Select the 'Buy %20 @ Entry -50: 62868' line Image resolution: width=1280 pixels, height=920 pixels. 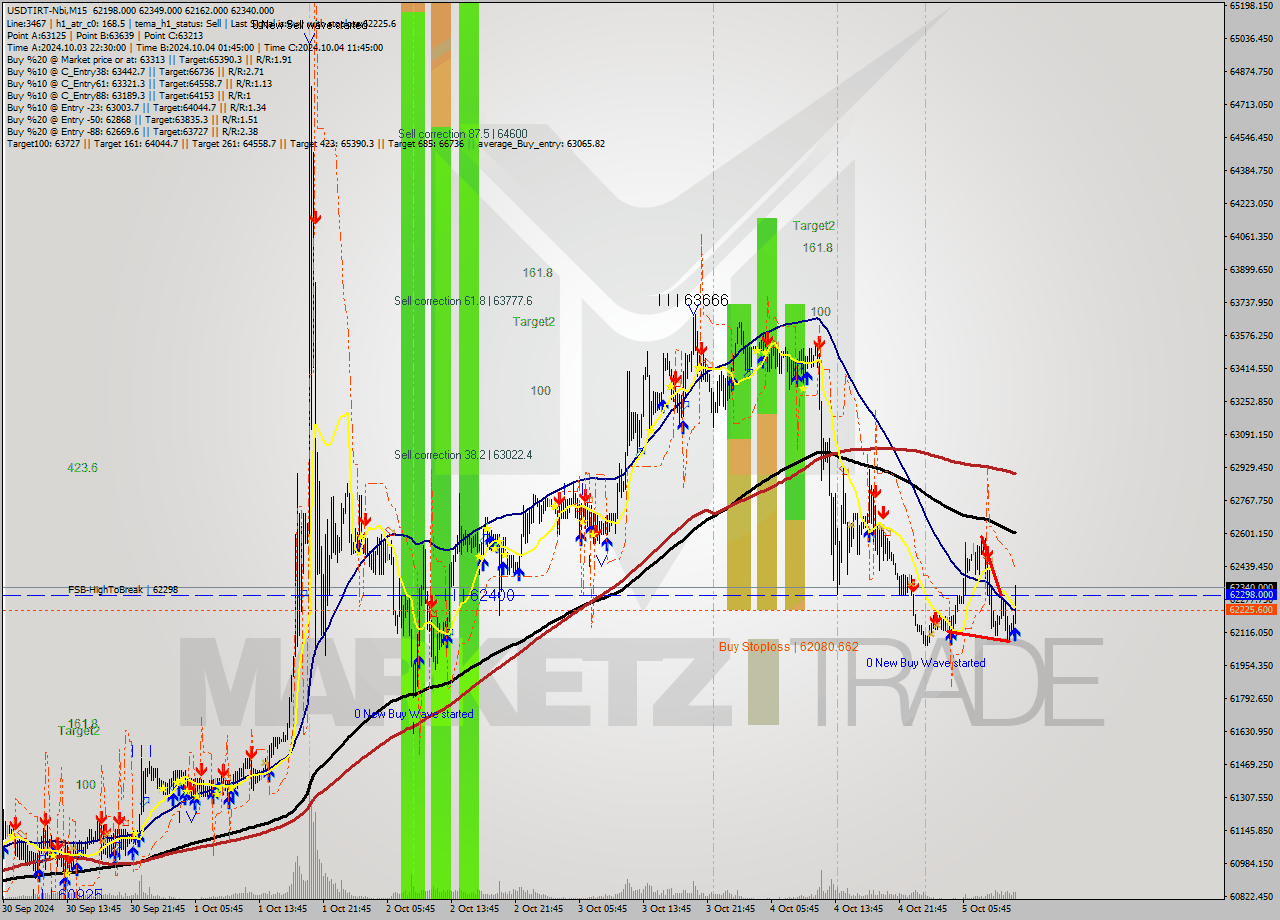[132, 119]
